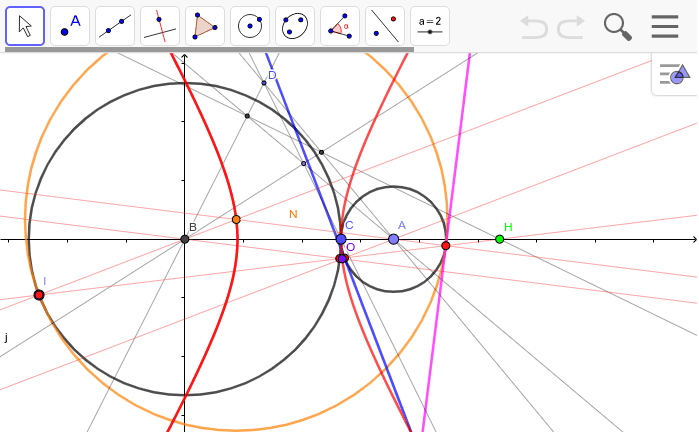The width and height of the screenshot is (699, 434).
Task: Activate the Circle with Center tool
Action: (250, 26)
